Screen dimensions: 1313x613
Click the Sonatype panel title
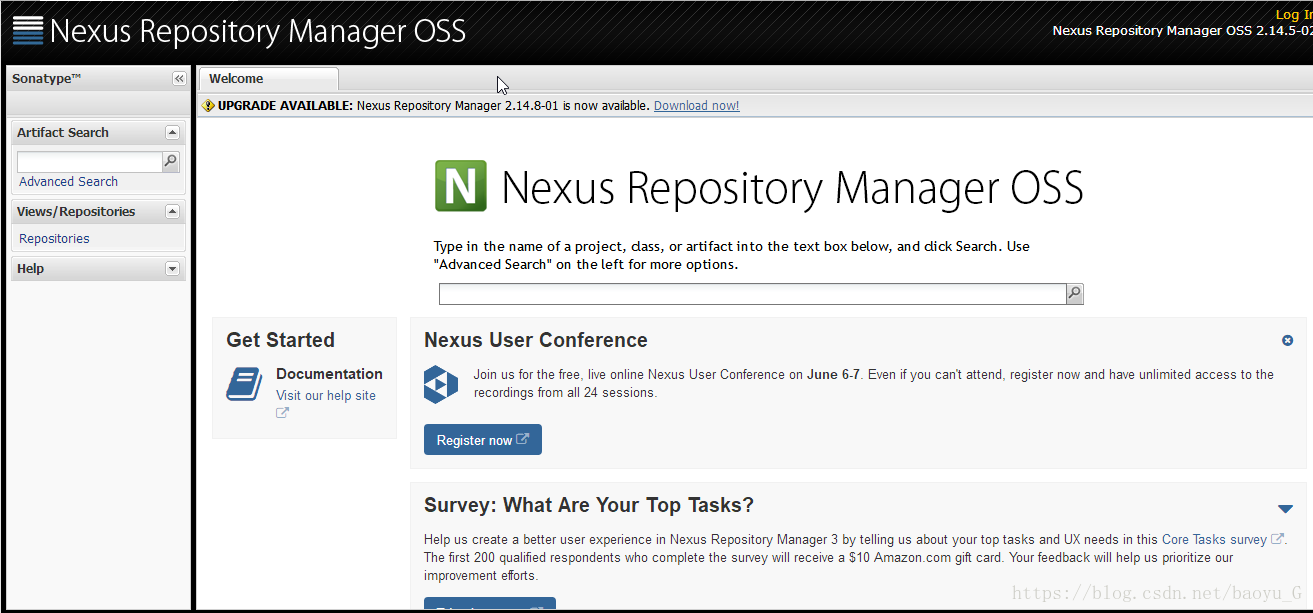46,79
